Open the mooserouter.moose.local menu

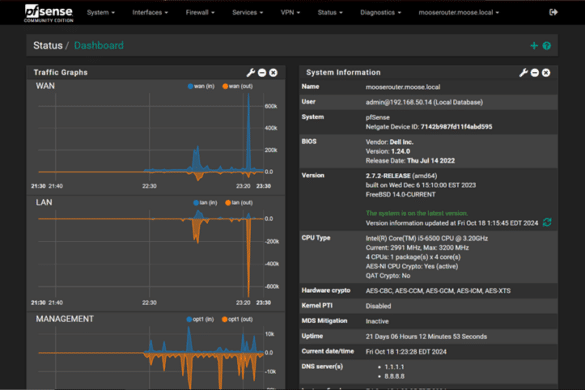(x=458, y=12)
